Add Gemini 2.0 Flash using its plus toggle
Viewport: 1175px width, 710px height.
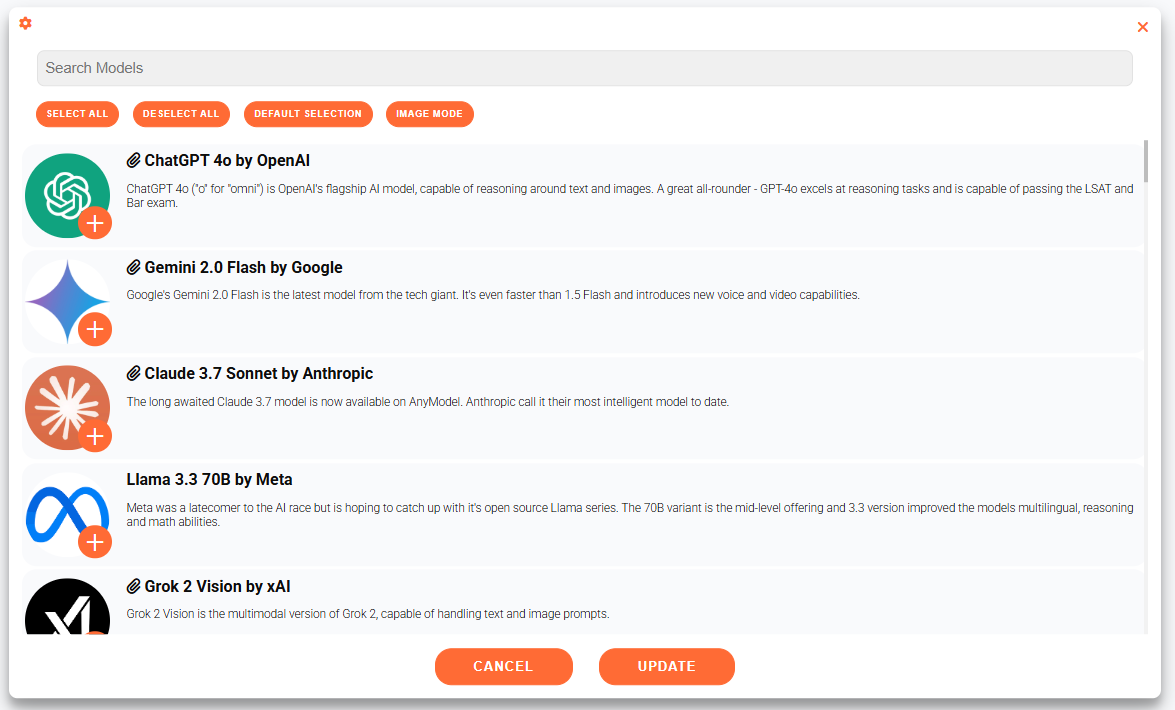point(95,329)
